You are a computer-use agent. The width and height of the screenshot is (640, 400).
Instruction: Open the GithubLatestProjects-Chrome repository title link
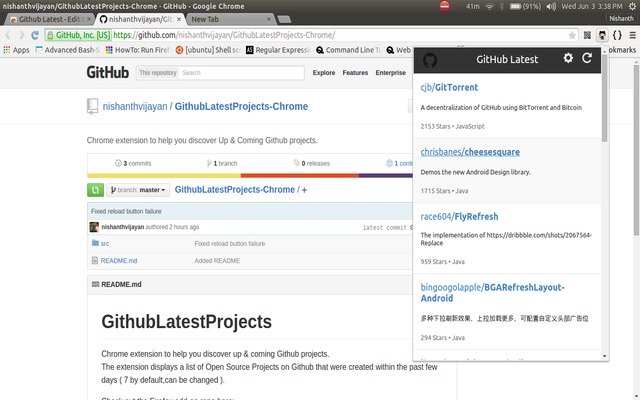[241, 107]
